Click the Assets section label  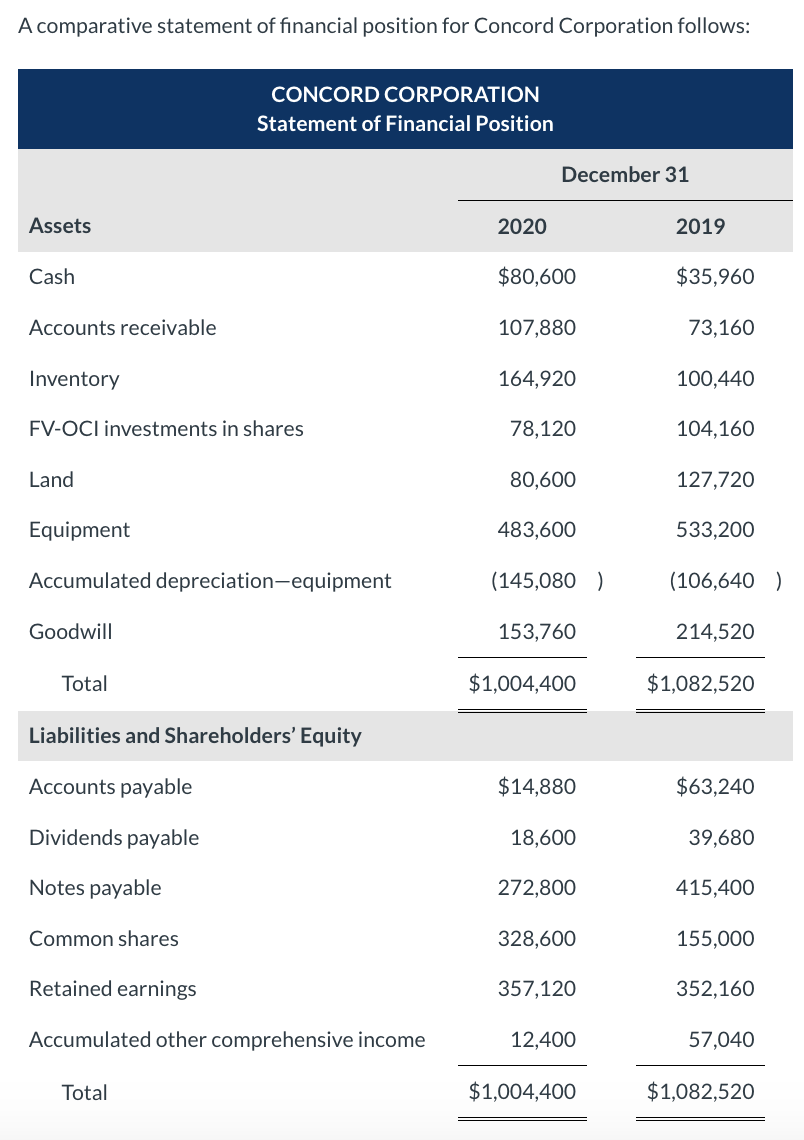point(60,226)
